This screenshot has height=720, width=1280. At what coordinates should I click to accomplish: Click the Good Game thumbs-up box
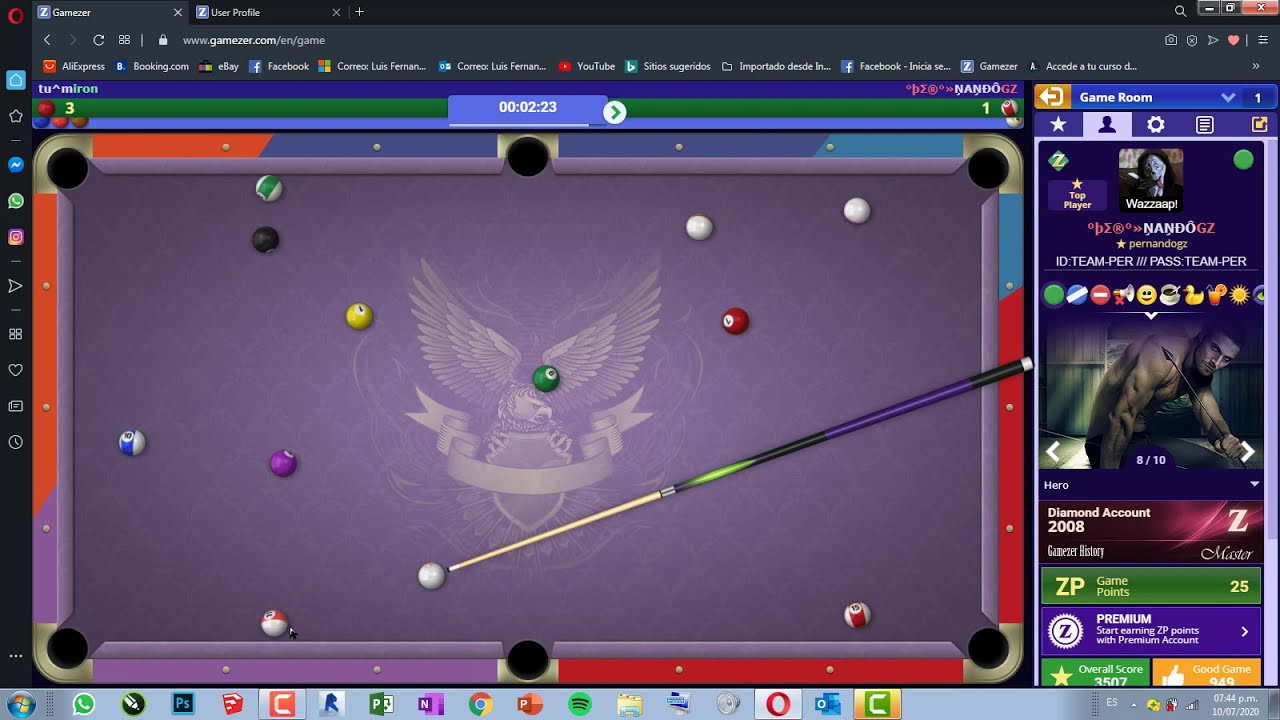(x=1207, y=673)
